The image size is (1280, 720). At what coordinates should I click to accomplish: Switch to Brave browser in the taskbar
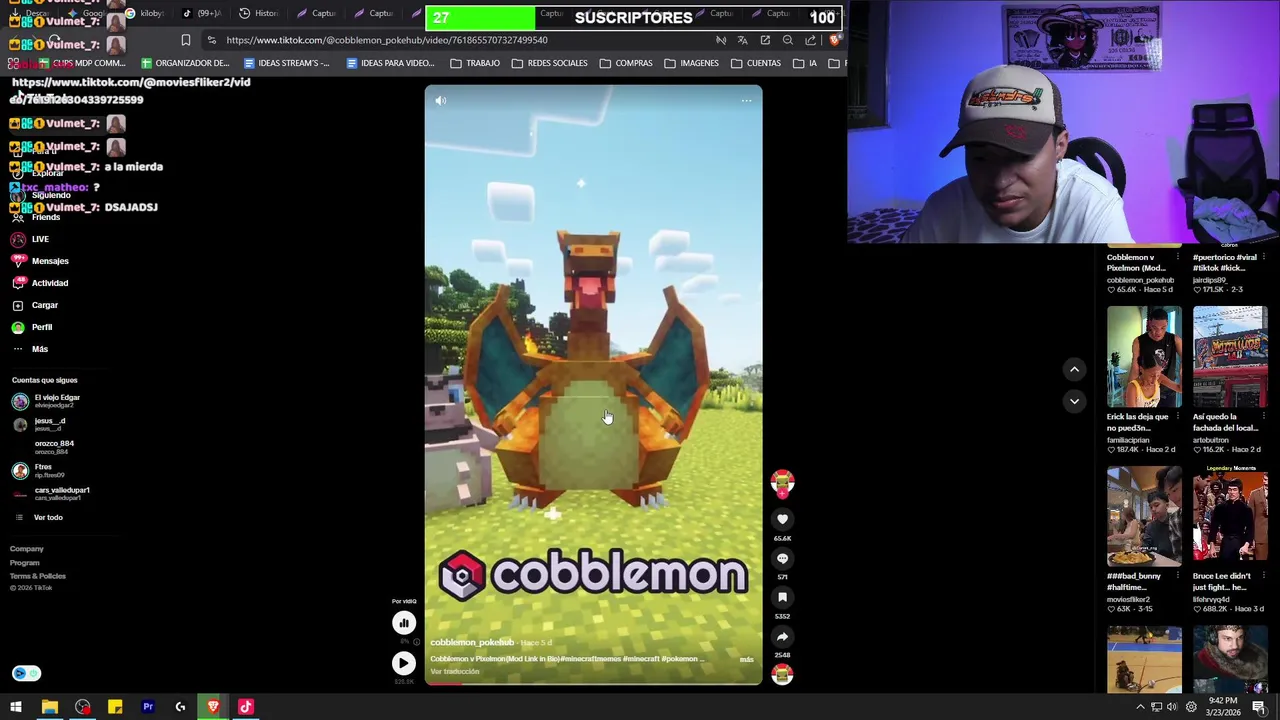[x=213, y=707]
